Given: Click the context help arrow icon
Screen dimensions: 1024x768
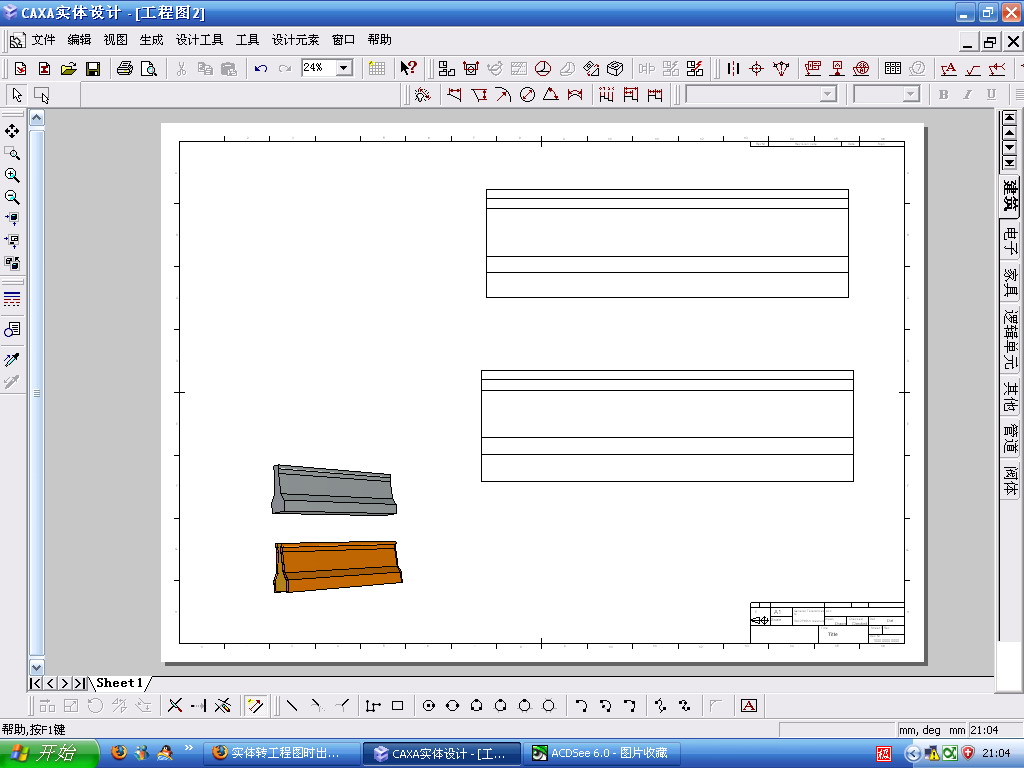Looking at the screenshot, I should (x=409, y=68).
